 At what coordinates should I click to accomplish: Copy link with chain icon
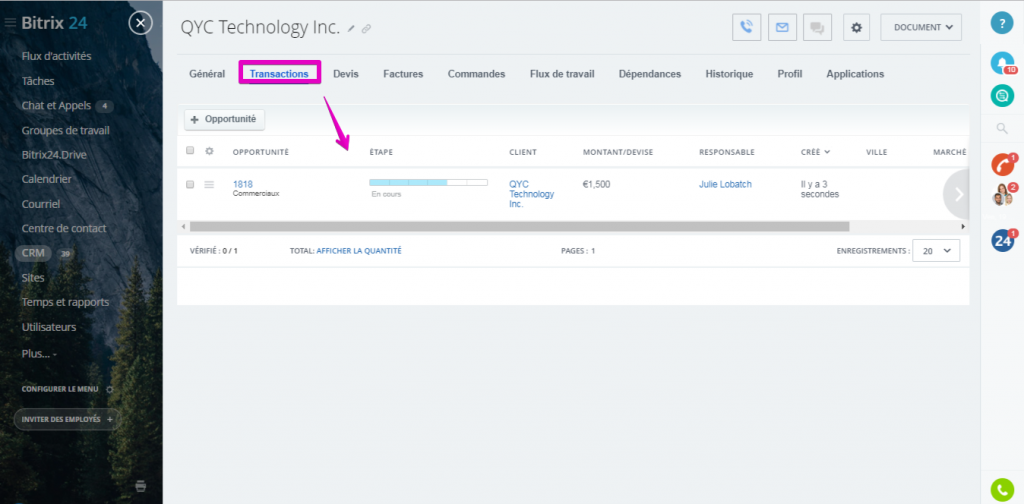tap(366, 29)
